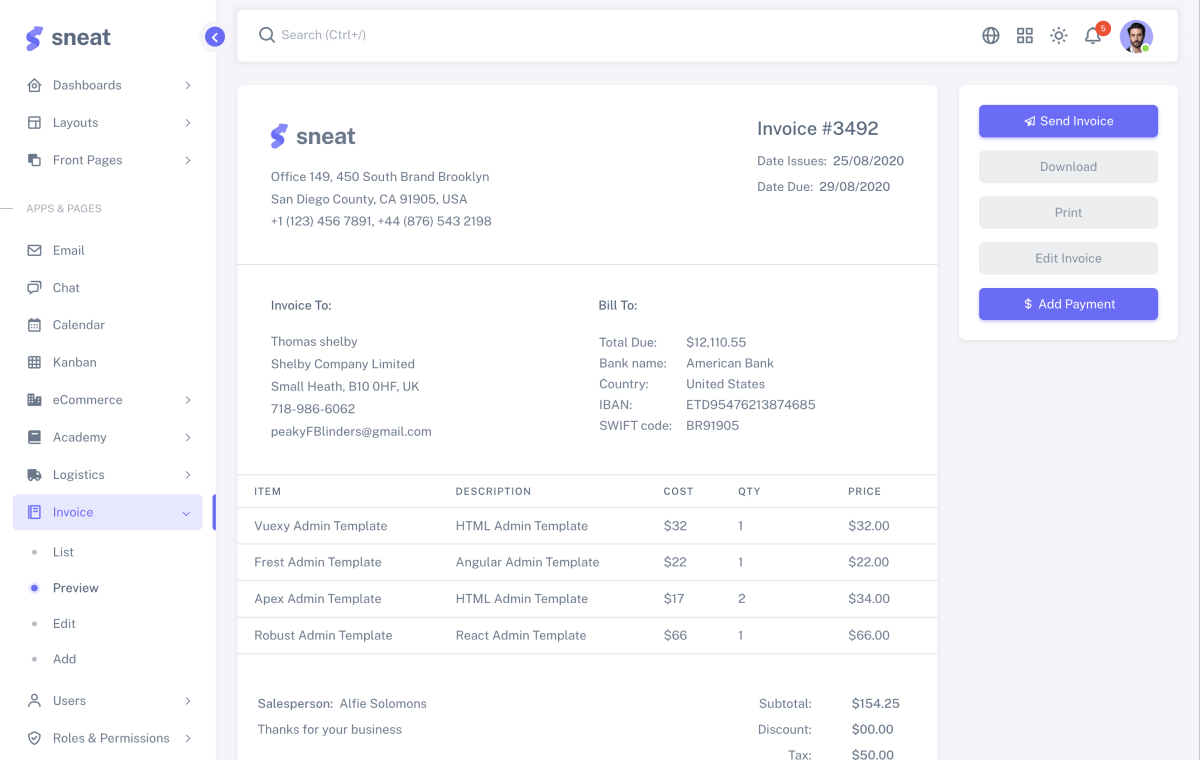
Task: Click the Send Invoice button
Action: (1068, 121)
